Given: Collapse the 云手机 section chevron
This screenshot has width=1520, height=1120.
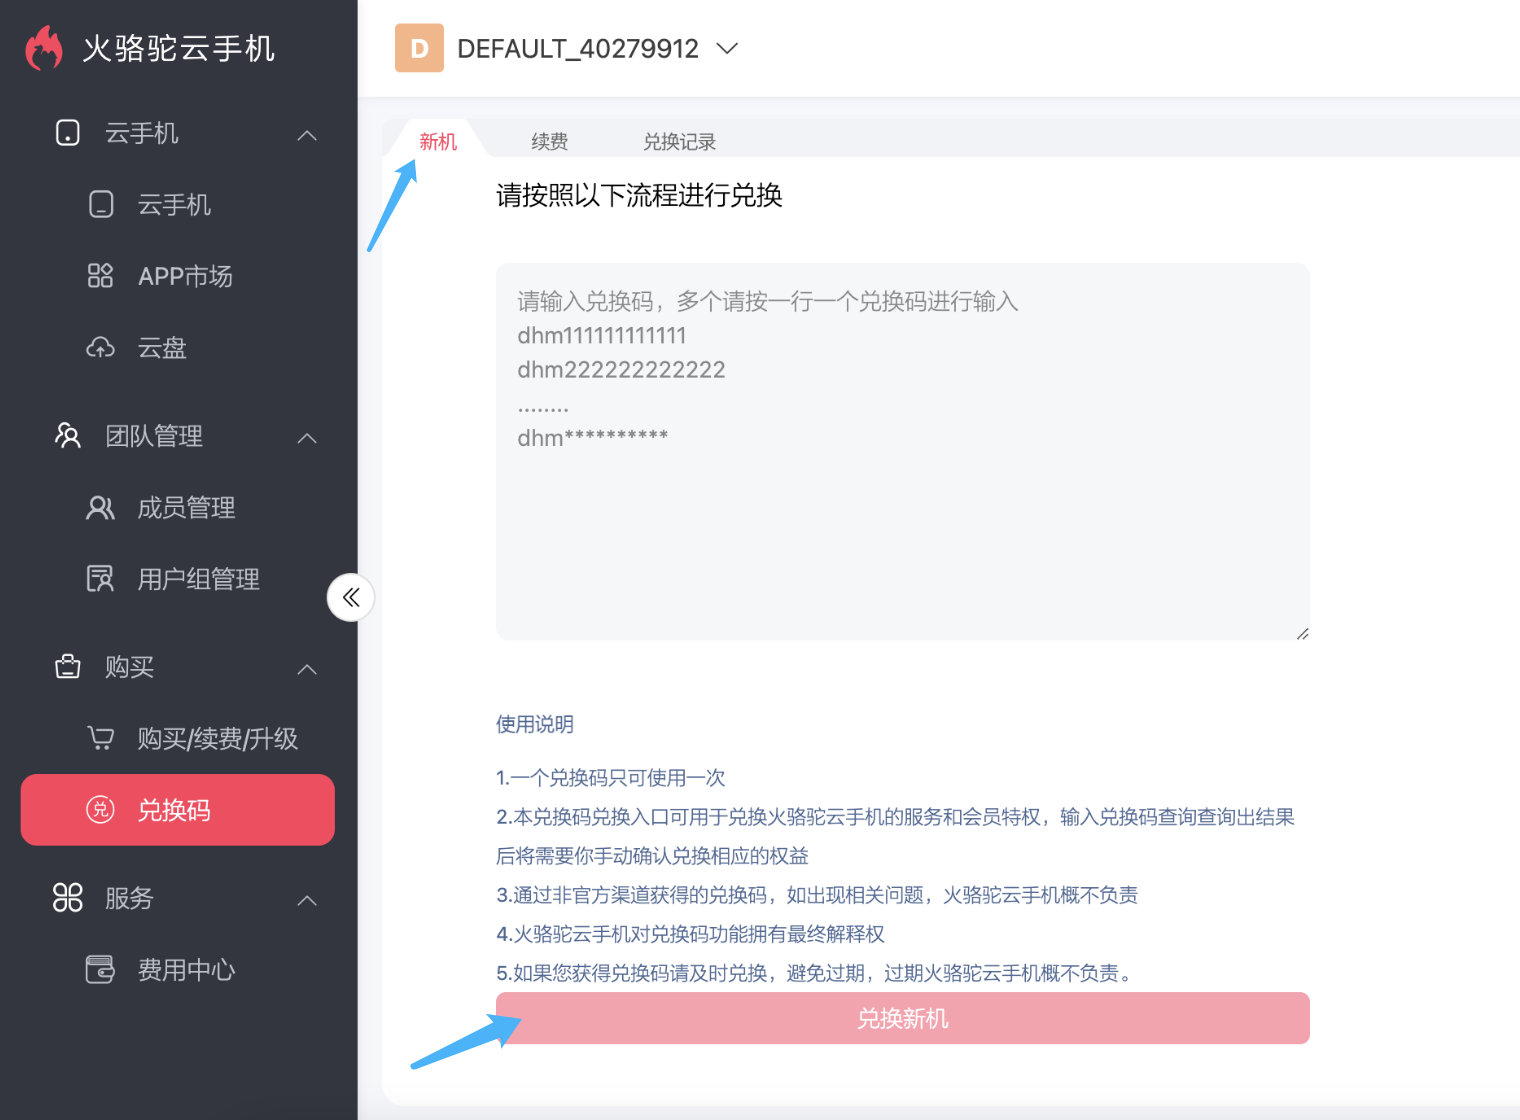Looking at the screenshot, I should click(307, 135).
